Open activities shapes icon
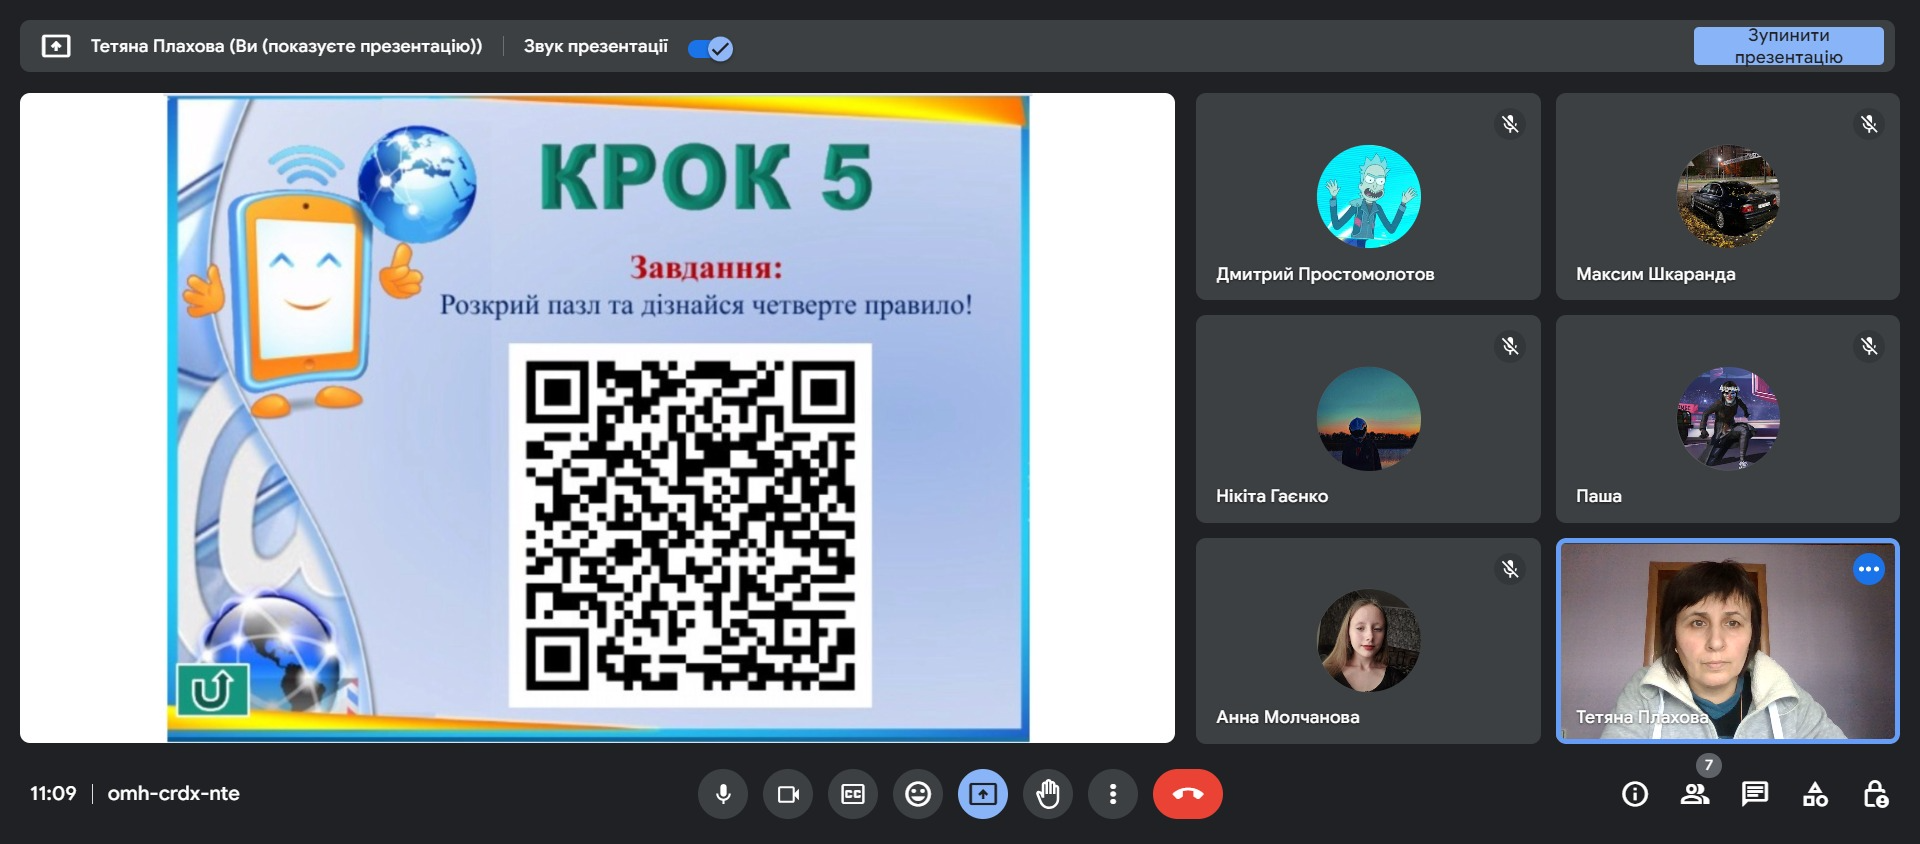 (x=1815, y=794)
